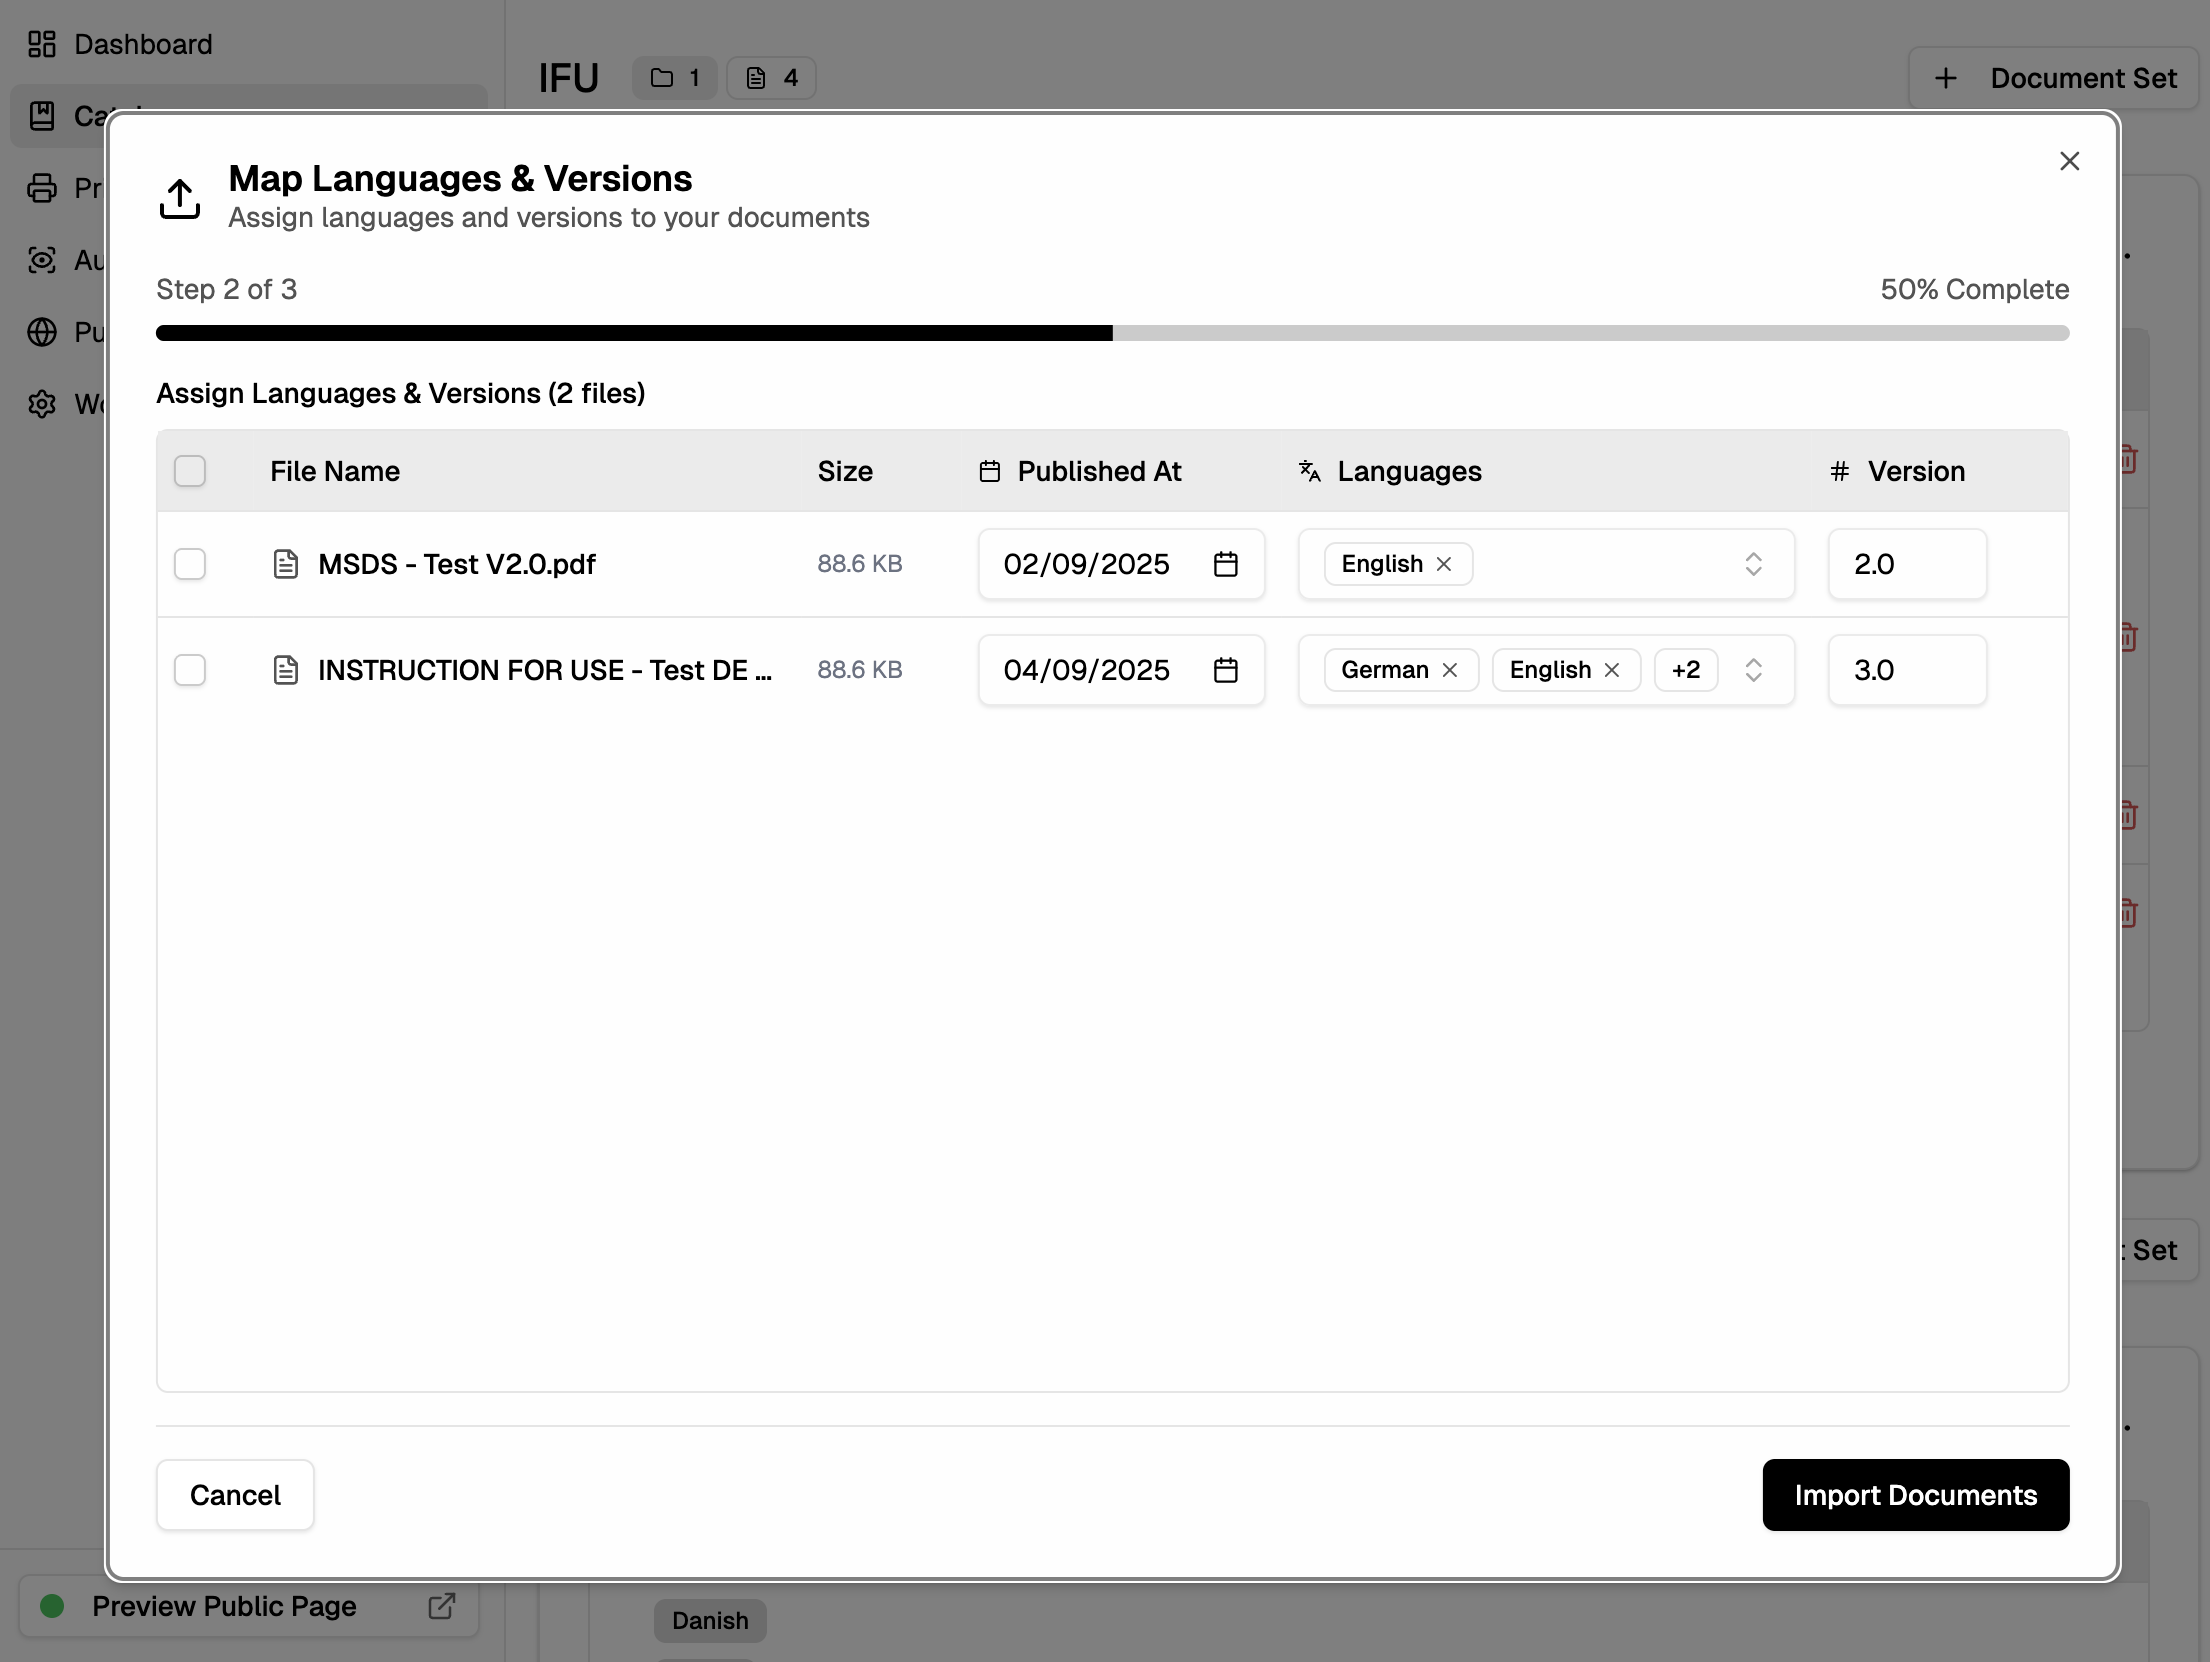Open Dashboard in the sidebar

[142, 44]
